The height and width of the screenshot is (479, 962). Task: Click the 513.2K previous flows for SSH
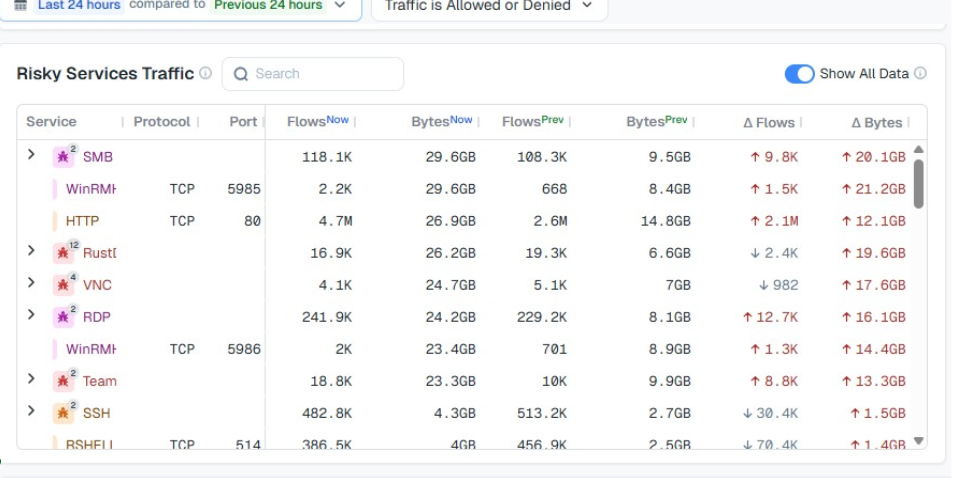point(542,413)
